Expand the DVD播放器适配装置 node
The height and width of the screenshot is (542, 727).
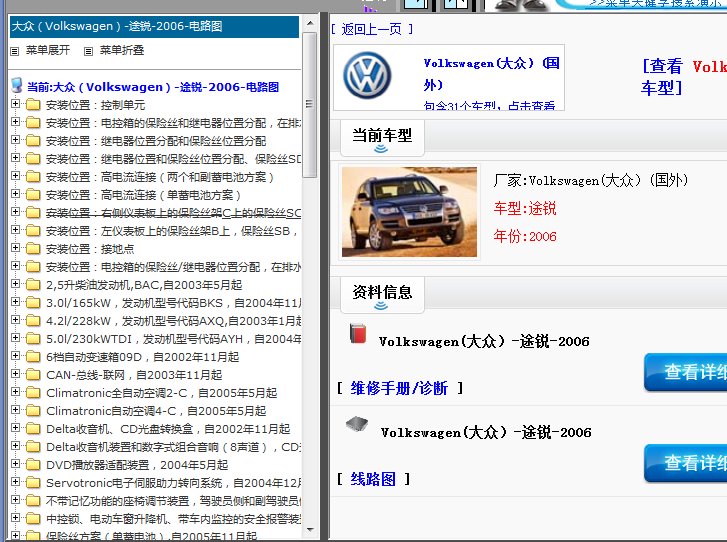(x=15, y=464)
